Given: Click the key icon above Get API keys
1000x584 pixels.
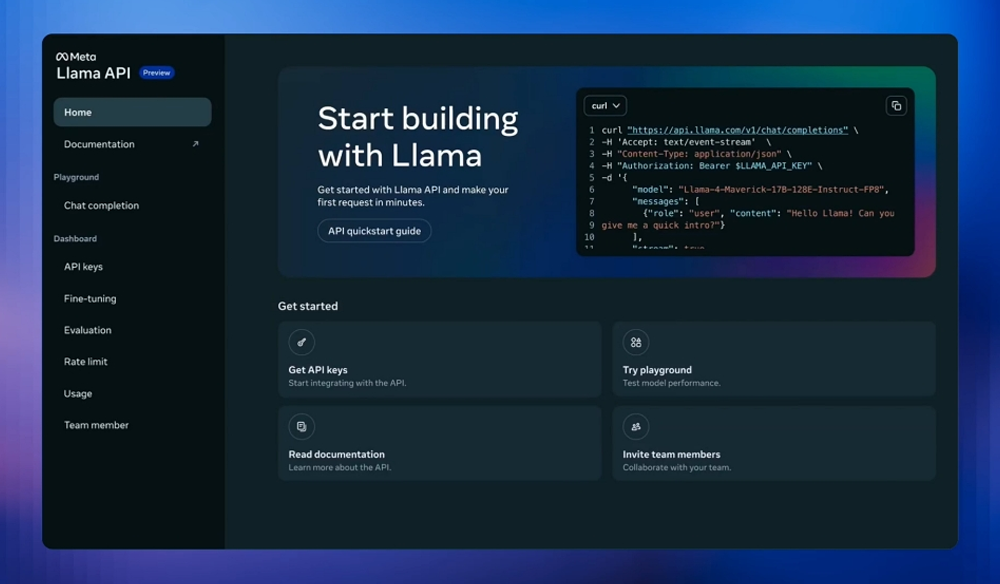Looking at the screenshot, I should [x=301, y=343].
